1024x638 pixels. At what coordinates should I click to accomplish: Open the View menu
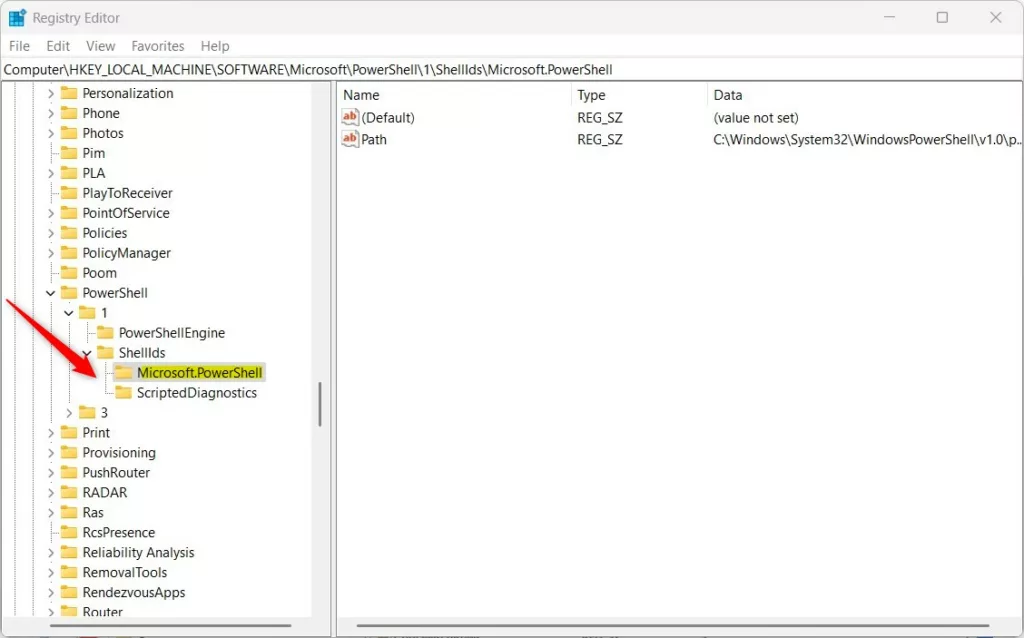[100, 45]
